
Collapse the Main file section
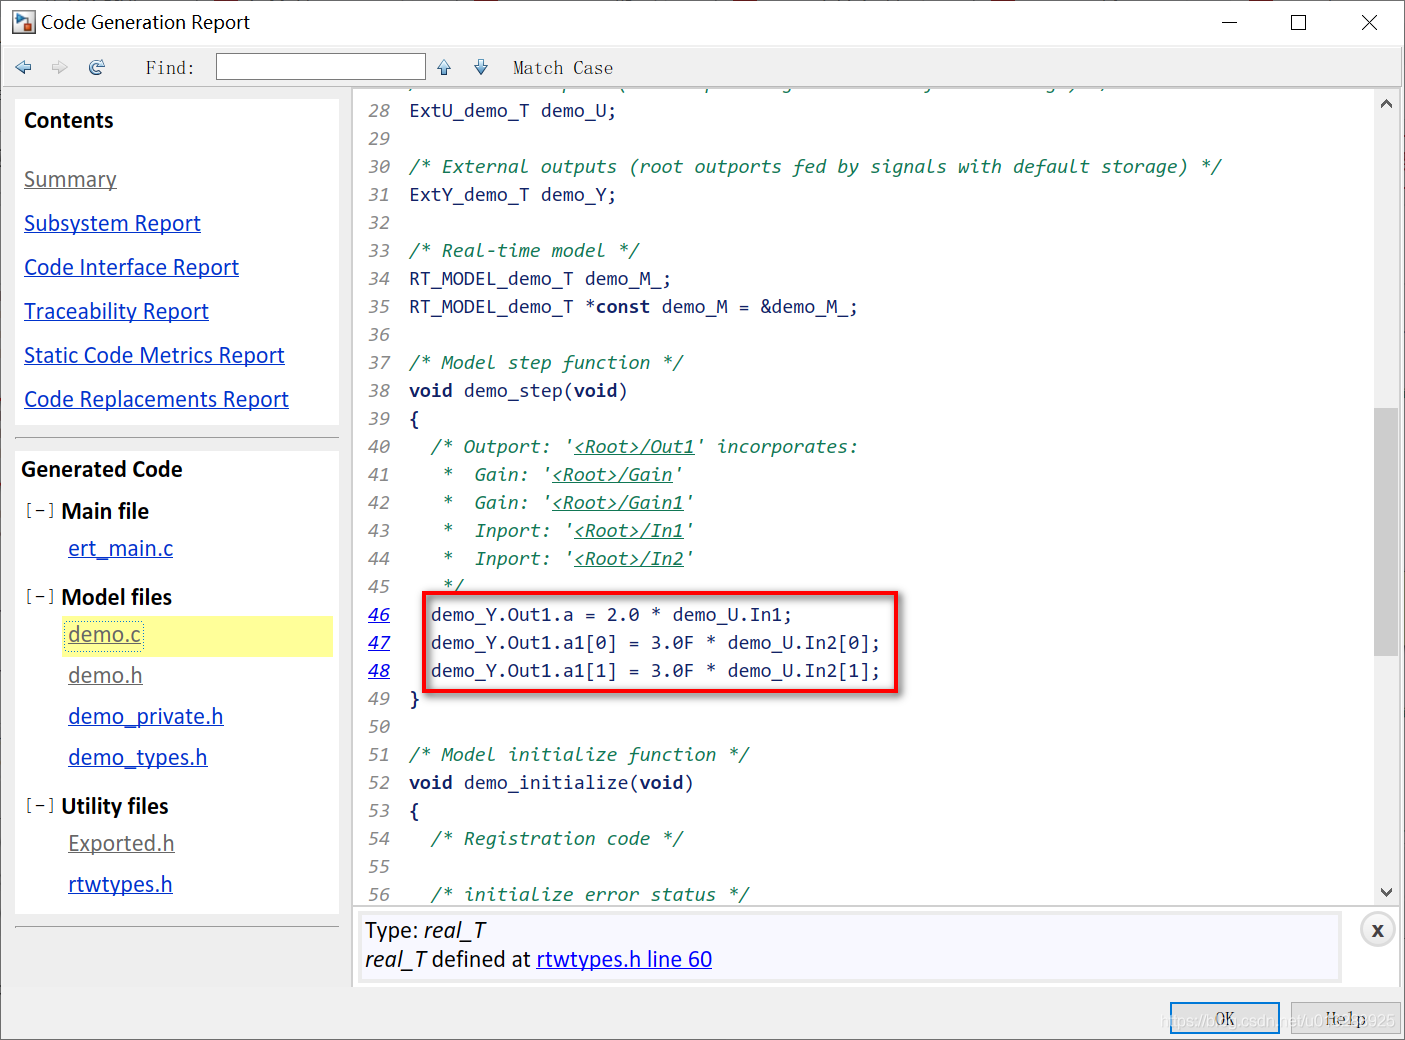tap(40, 511)
